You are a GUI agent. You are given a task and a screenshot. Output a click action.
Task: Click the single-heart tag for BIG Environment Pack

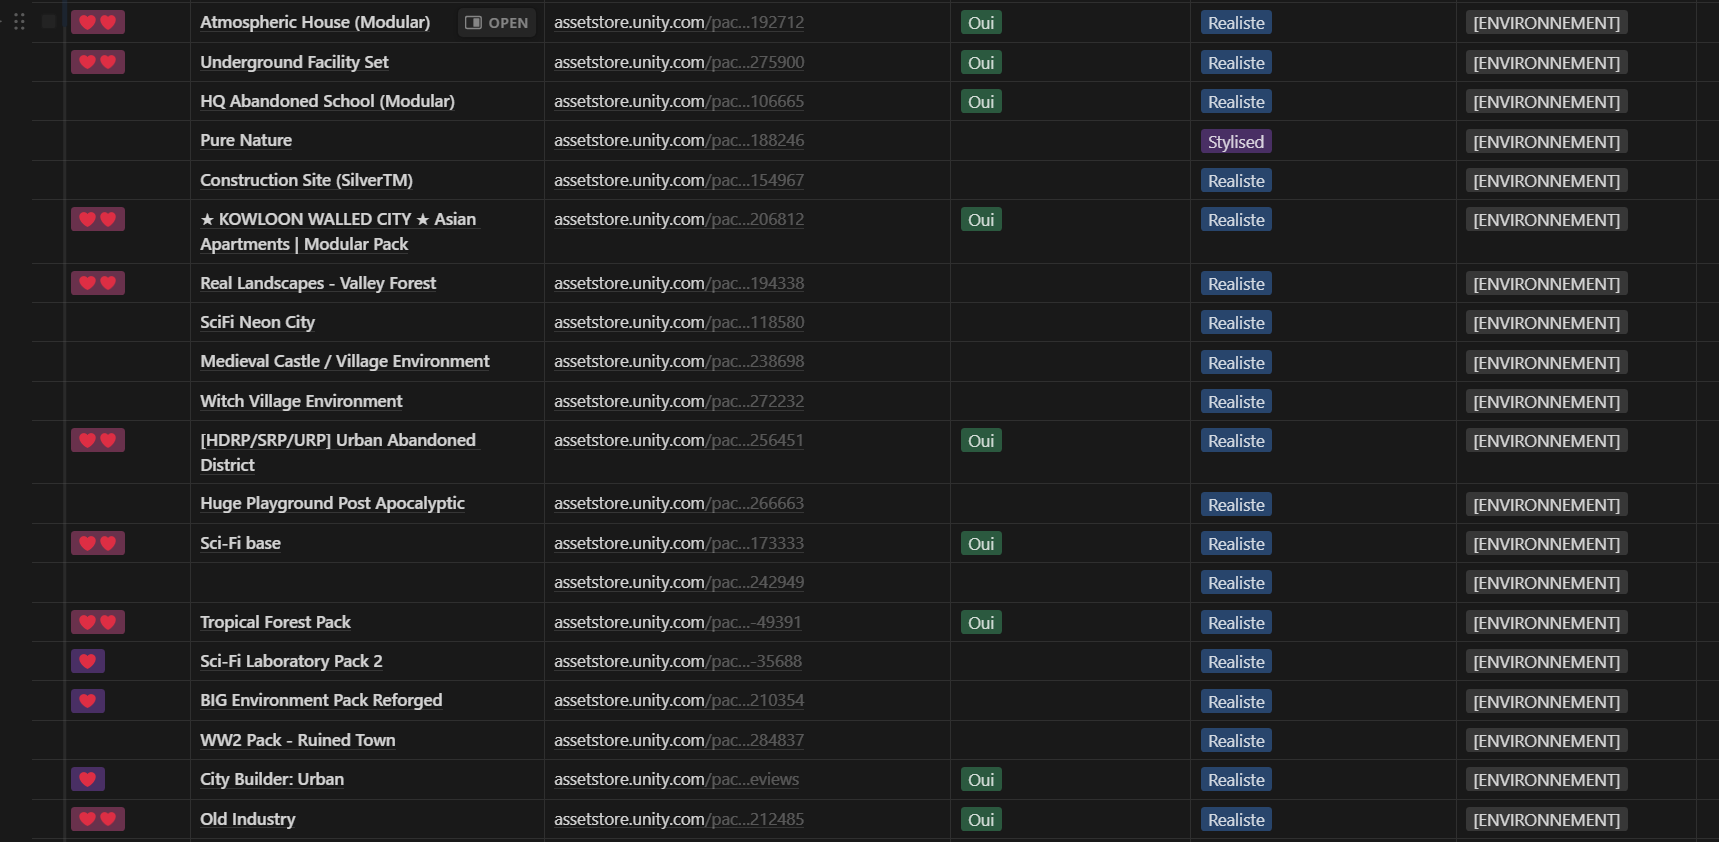click(x=88, y=701)
